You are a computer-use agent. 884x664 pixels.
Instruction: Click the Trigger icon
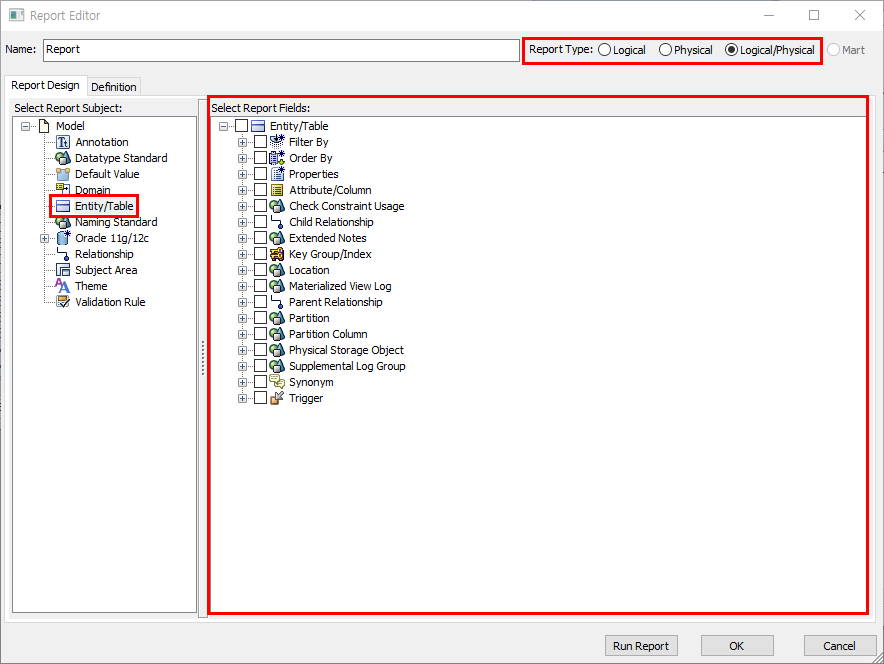click(277, 398)
